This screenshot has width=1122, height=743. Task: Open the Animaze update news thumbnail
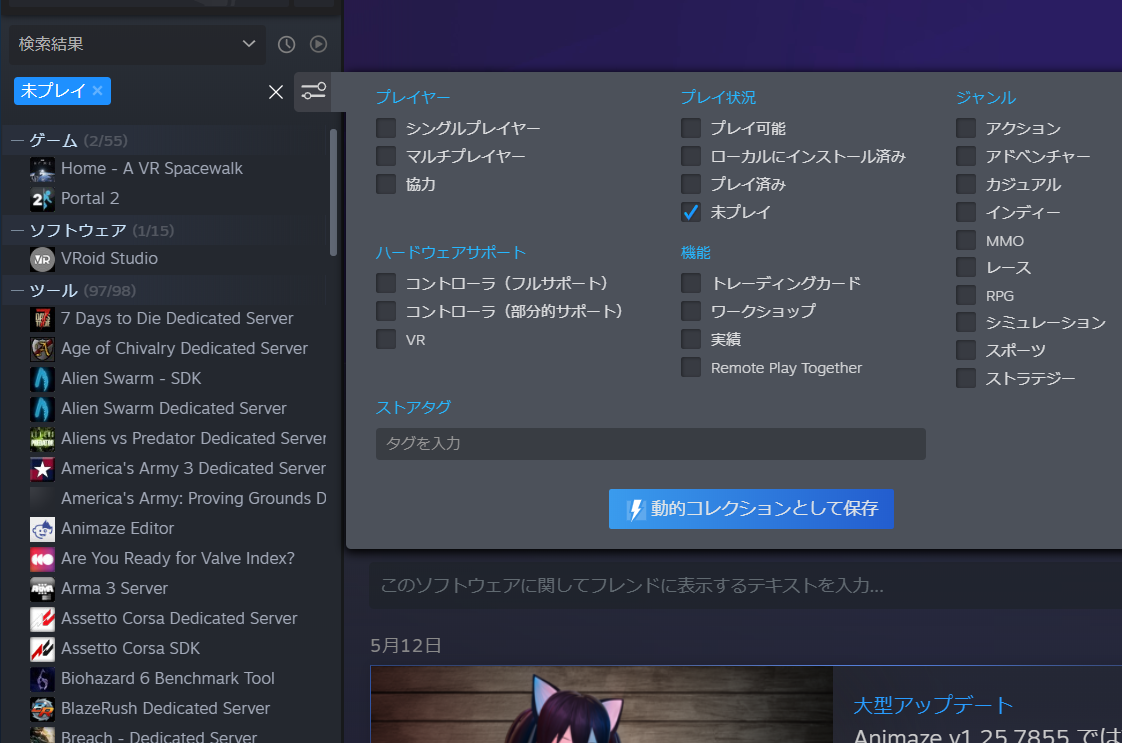(602, 704)
